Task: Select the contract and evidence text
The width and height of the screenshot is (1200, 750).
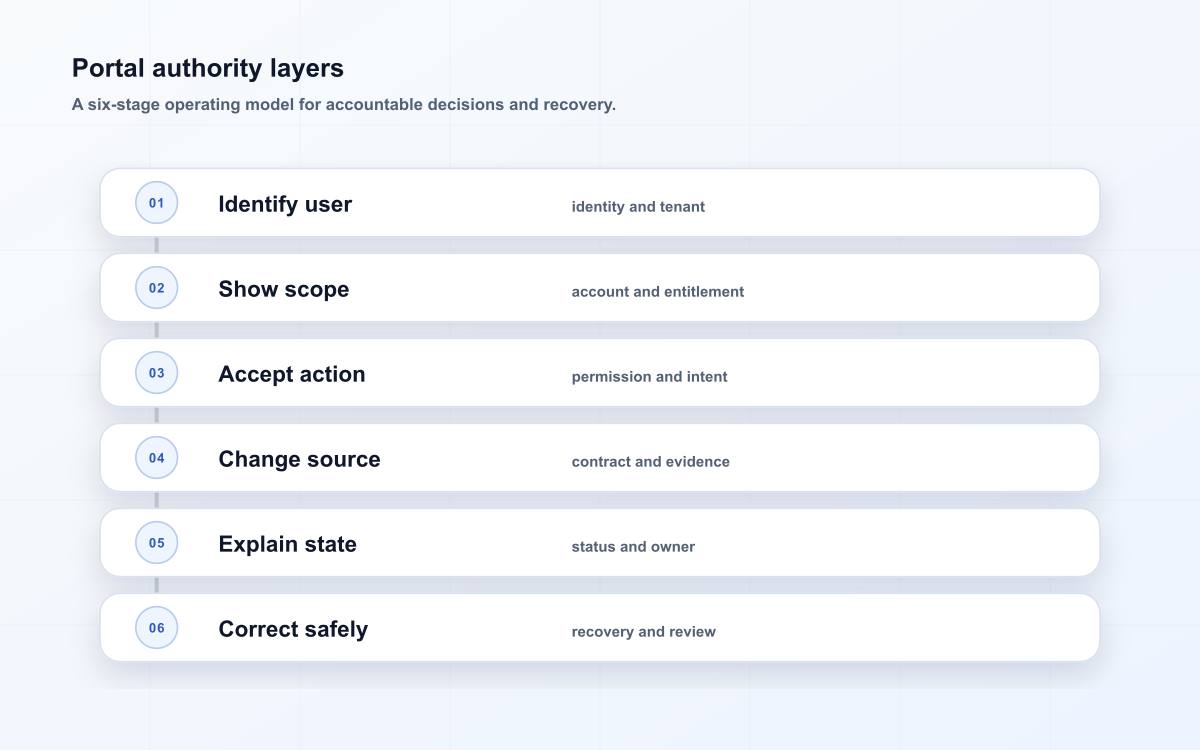Action: (x=650, y=462)
